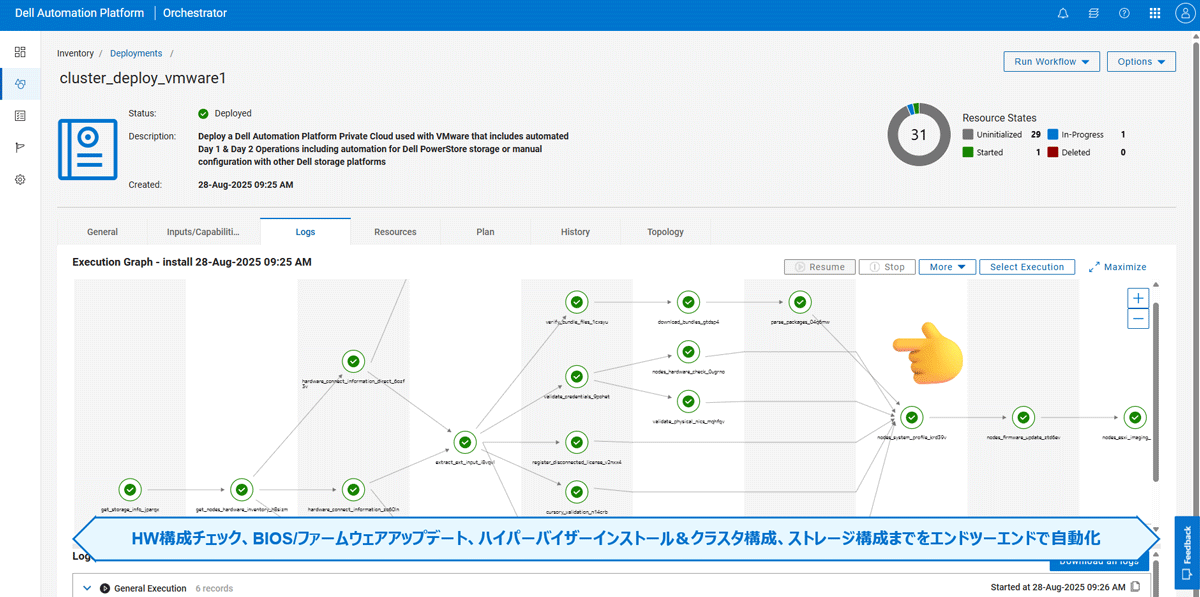Viewport: 1200px width, 597px height.
Task: Open the tasks list icon in header
Action: click(x=1094, y=14)
